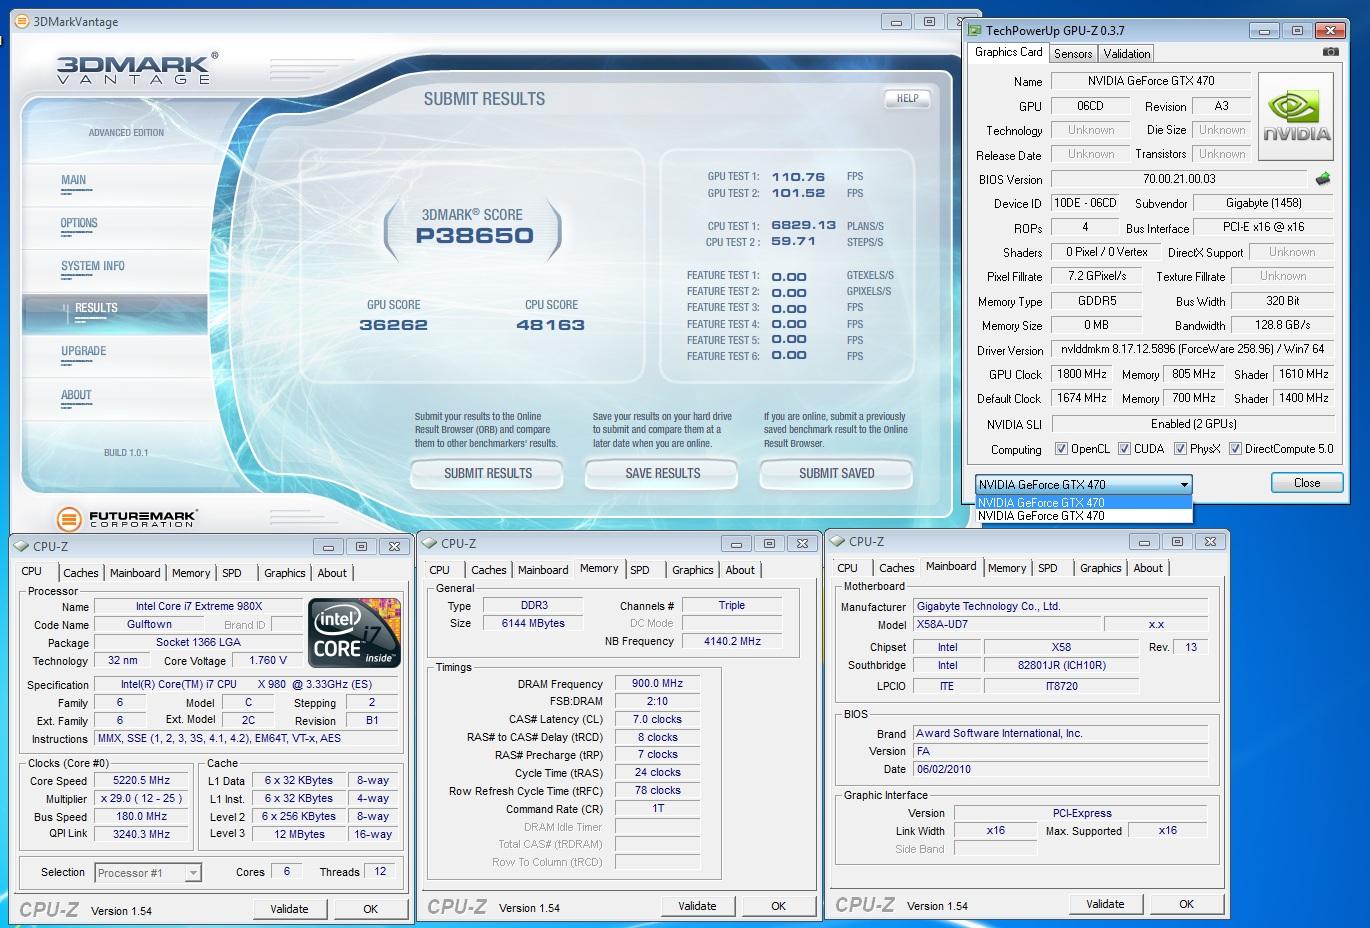Click the mainboard Model field X58A-UD7
Image resolution: width=1370 pixels, height=928 pixels.
pyautogui.click(x=1005, y=624)
